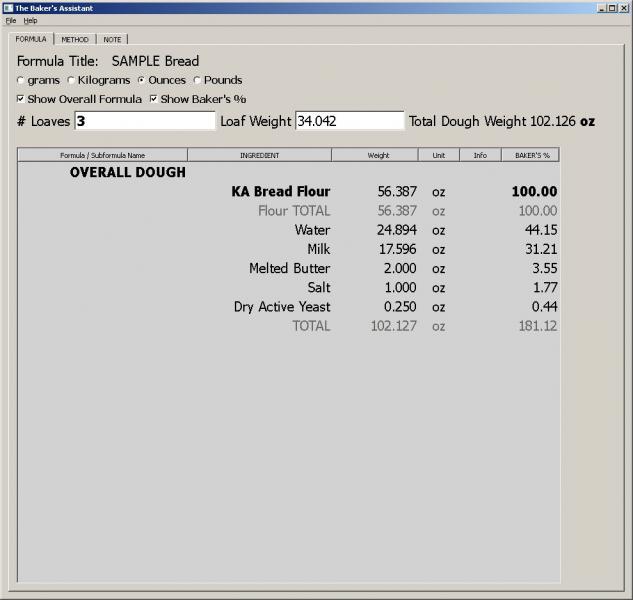Image resolution: width=633 pixels, height=600 pixels.
Task: Click the # Loaves input field
Action: pyautogui.click(x=144, y=121)
